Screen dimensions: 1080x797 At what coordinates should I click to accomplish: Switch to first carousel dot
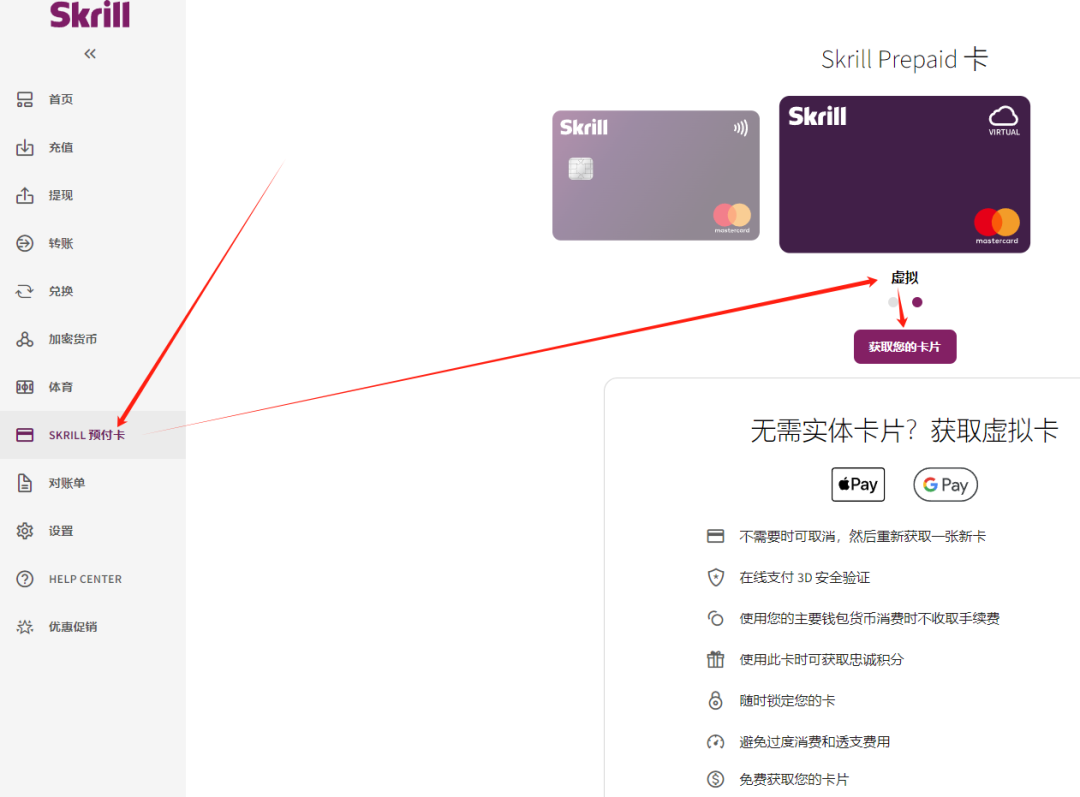(893, 302)
